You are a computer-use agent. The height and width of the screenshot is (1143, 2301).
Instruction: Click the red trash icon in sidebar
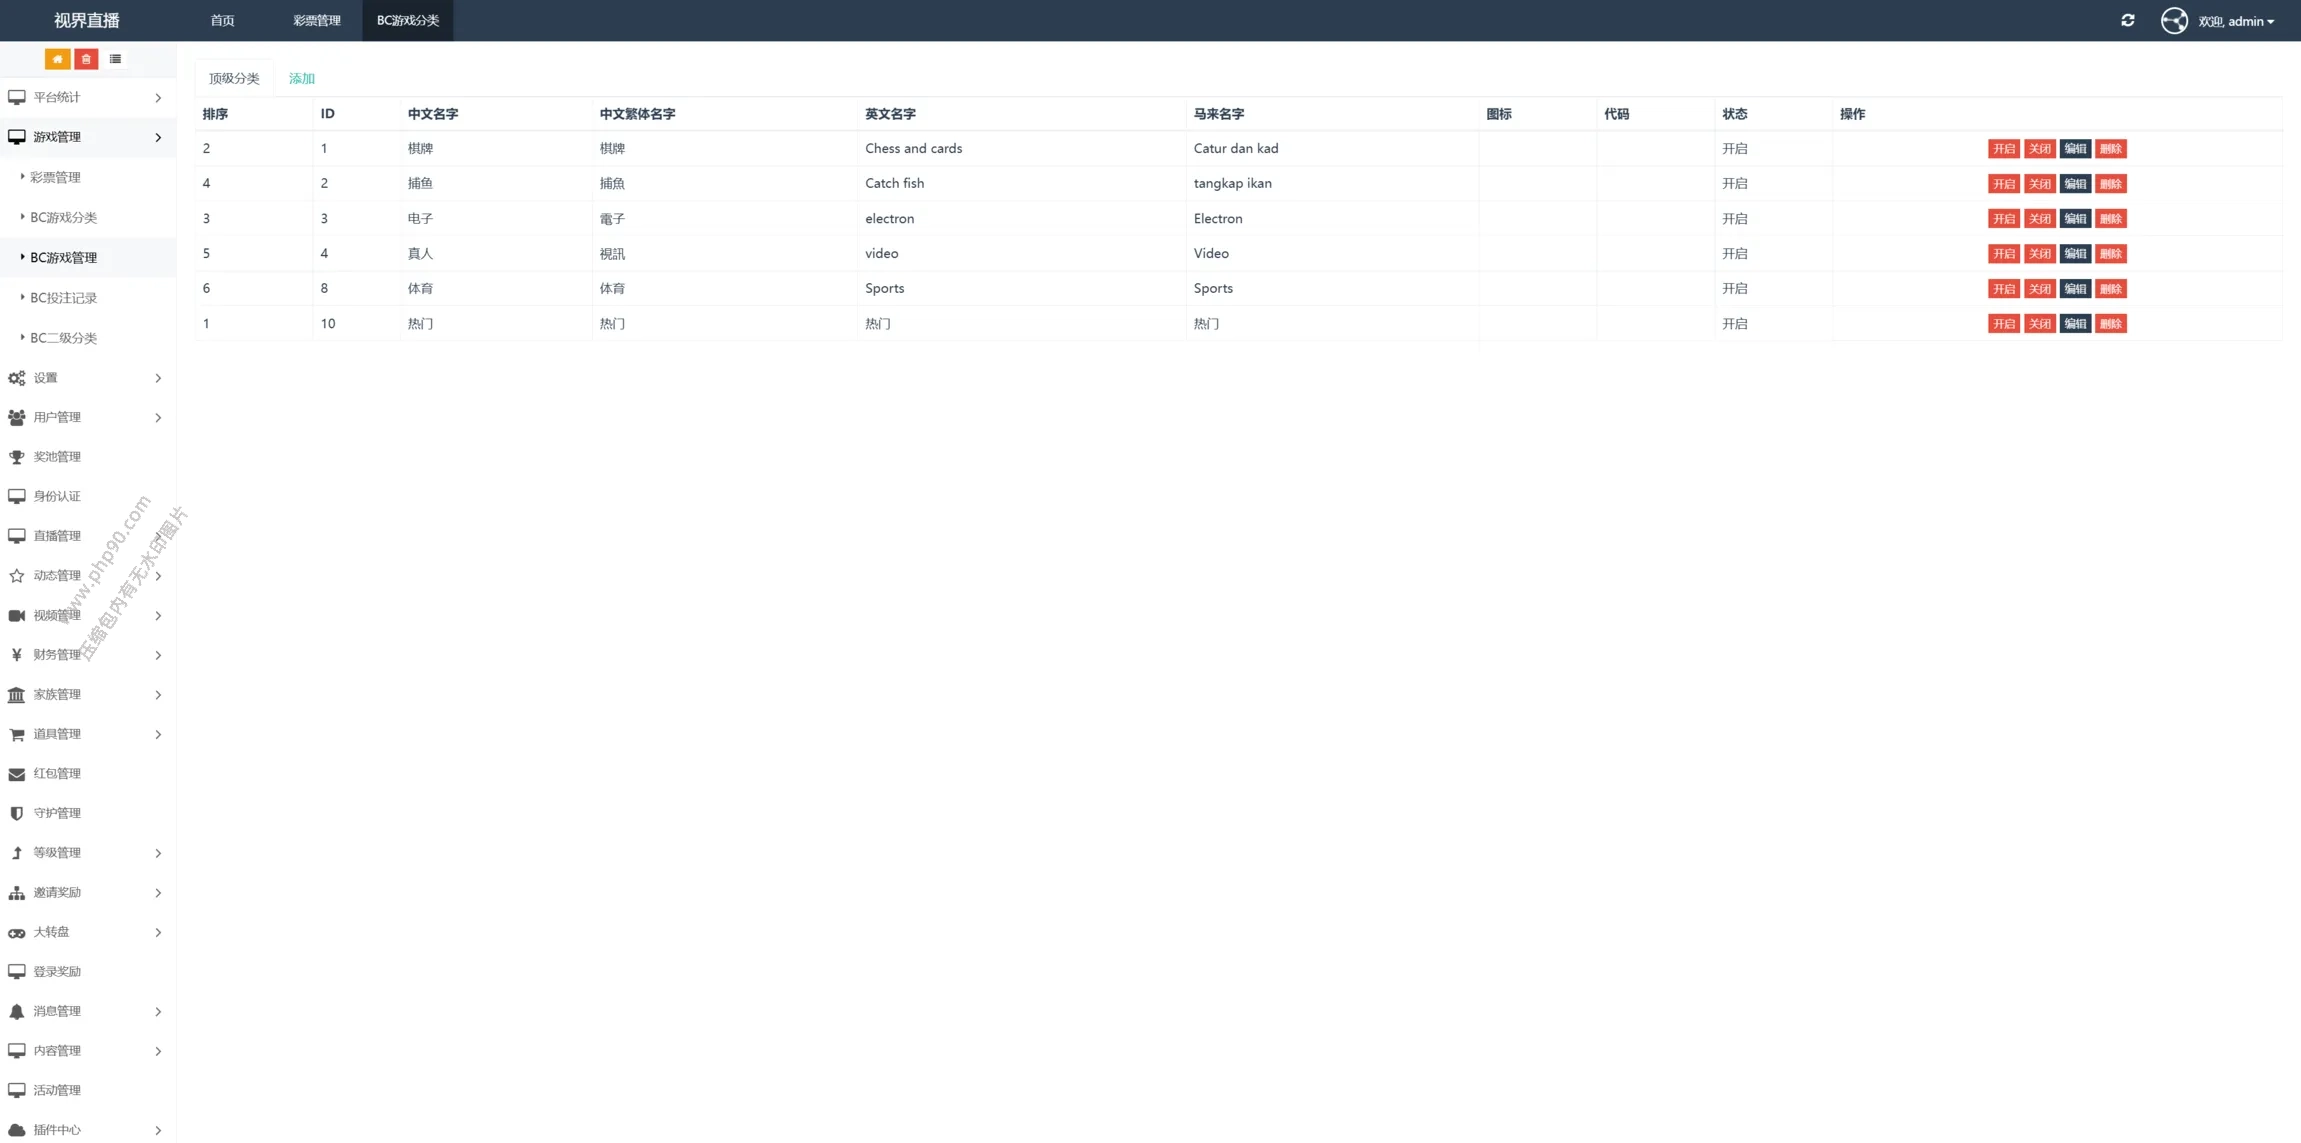[86, 59]
